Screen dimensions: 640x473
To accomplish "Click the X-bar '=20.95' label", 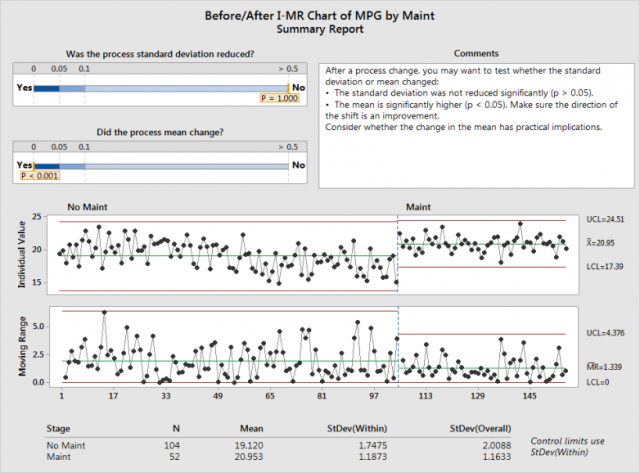I will click(600, 242).
